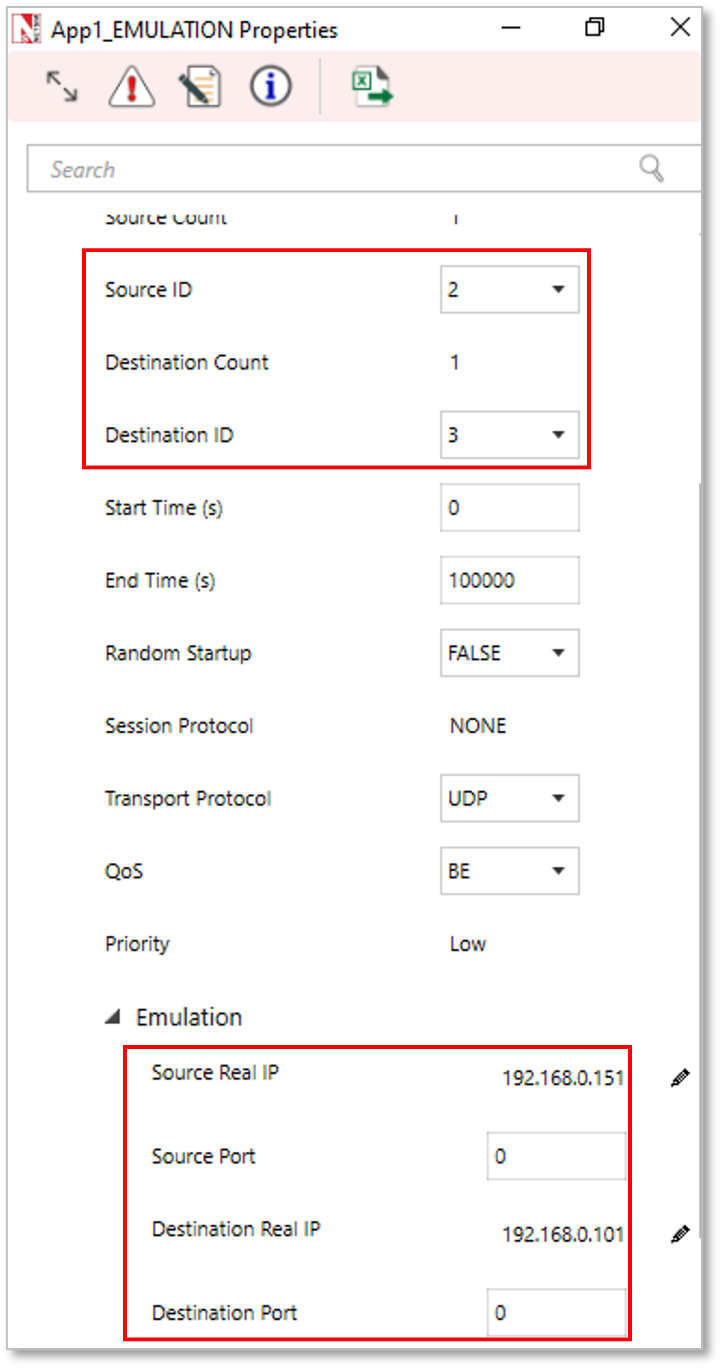The width and height of the screenshot is (722, 1369).
Task: Click the expand/collapse arrows toolbar icon
Action: (62, 87)
